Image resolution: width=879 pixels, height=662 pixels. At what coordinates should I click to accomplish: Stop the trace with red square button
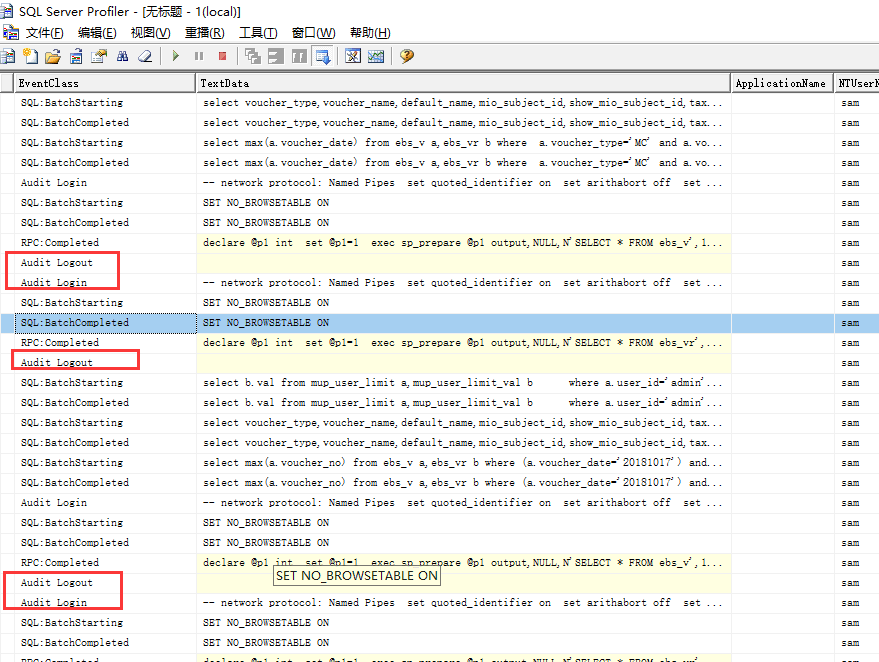222,57
